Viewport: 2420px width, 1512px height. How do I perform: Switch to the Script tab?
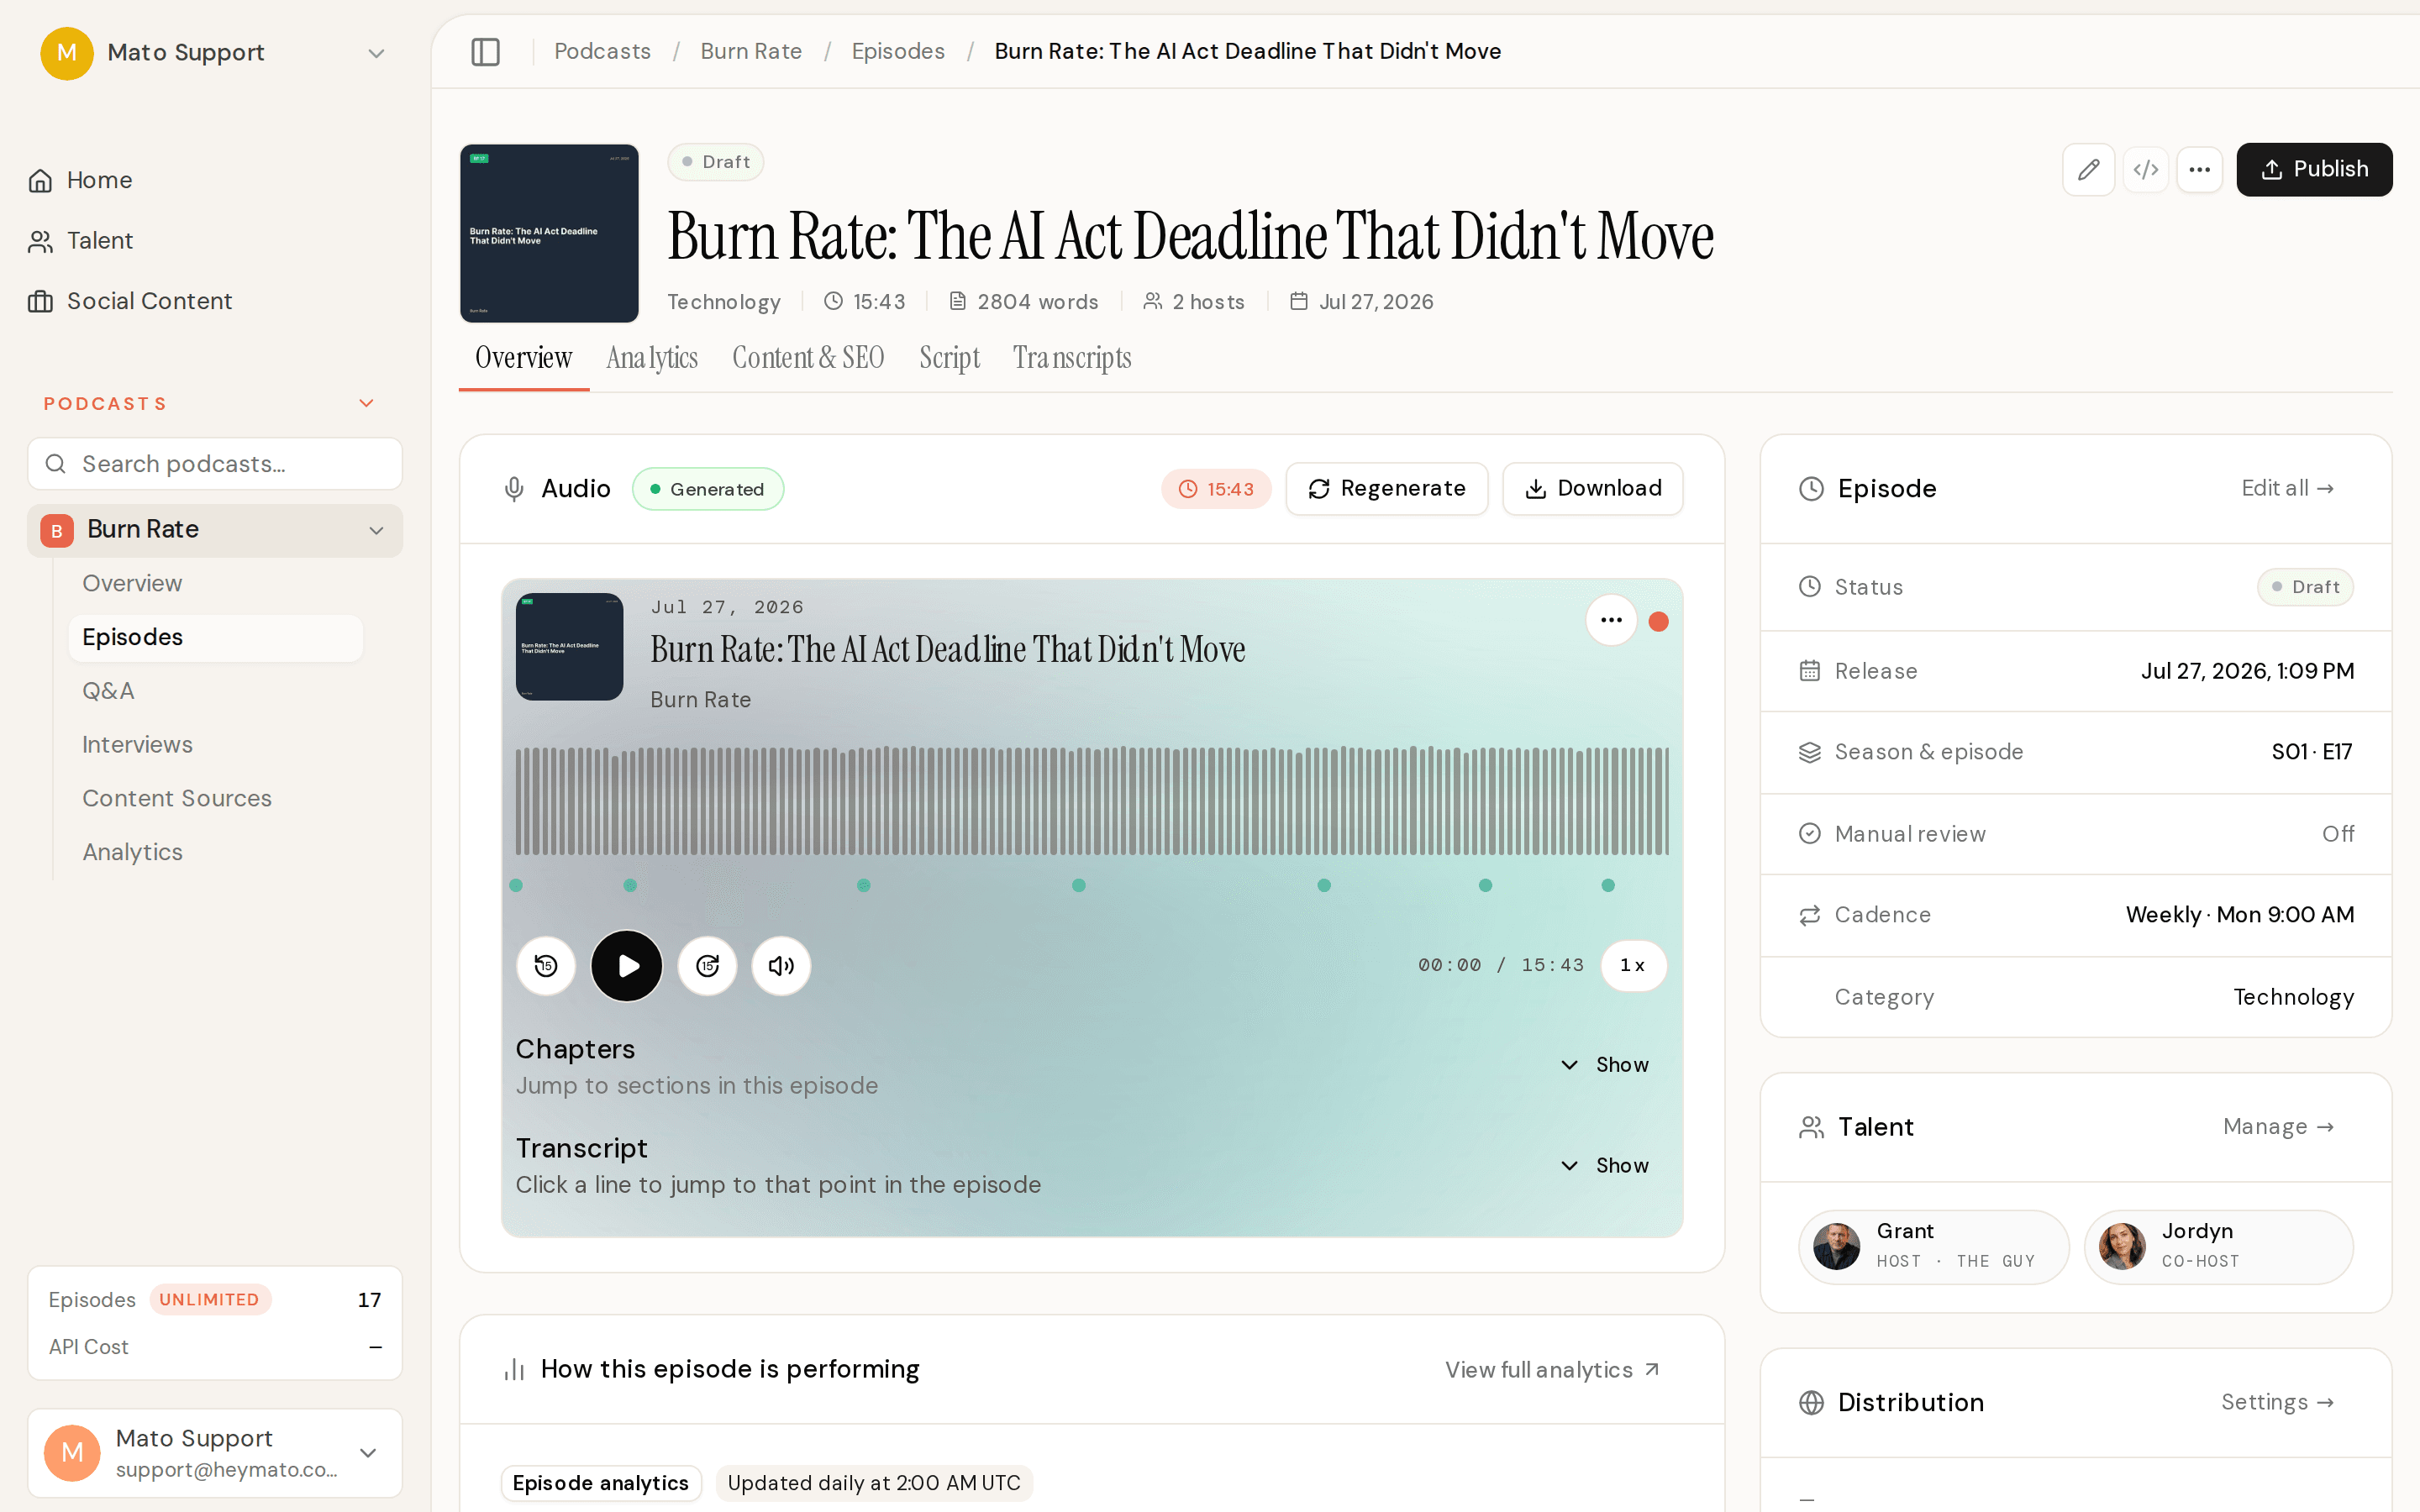[x=949, y=358]
